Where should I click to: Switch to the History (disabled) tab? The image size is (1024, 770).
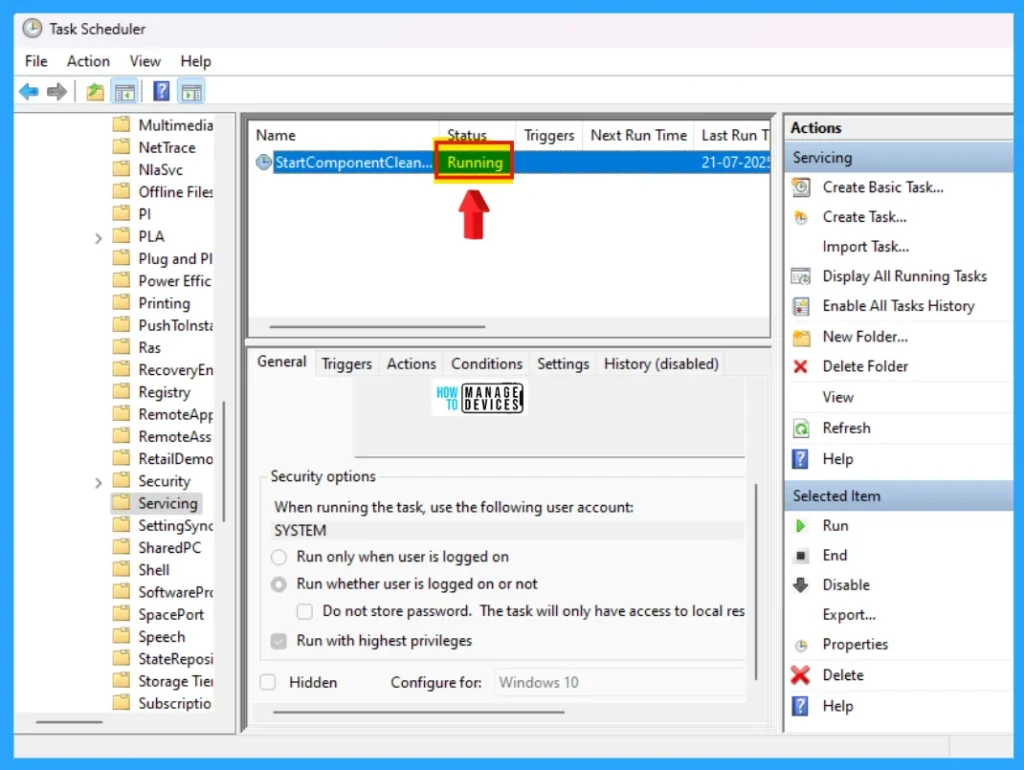[x=661, y=364]
